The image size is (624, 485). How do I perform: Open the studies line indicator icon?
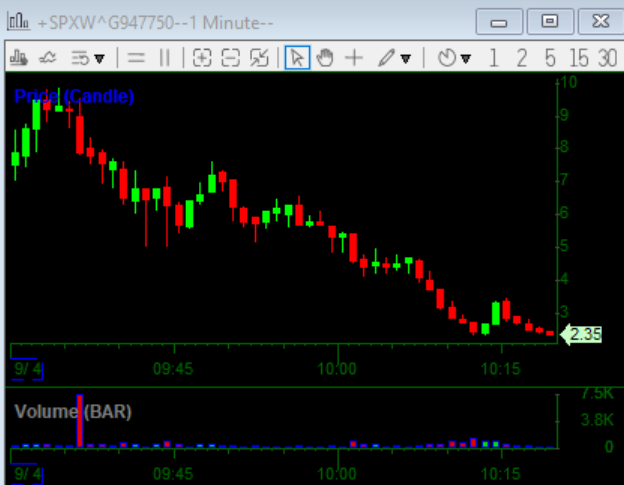[x=47, y=58]
